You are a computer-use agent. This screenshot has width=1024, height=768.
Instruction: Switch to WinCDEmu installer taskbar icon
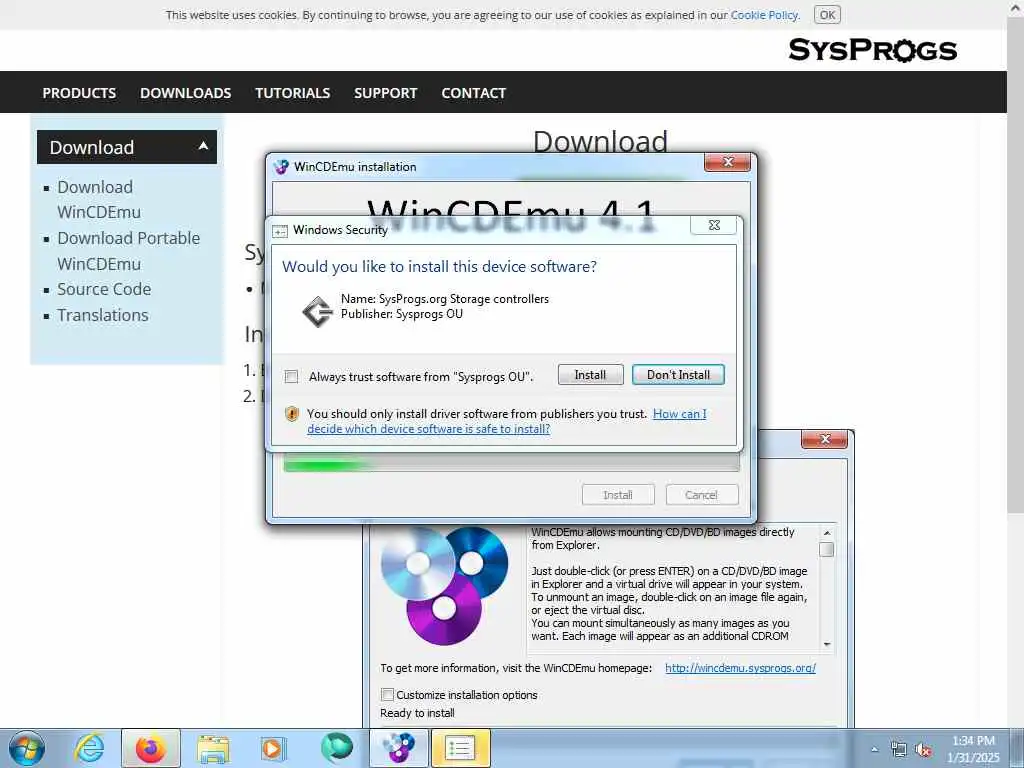point(399,748)
